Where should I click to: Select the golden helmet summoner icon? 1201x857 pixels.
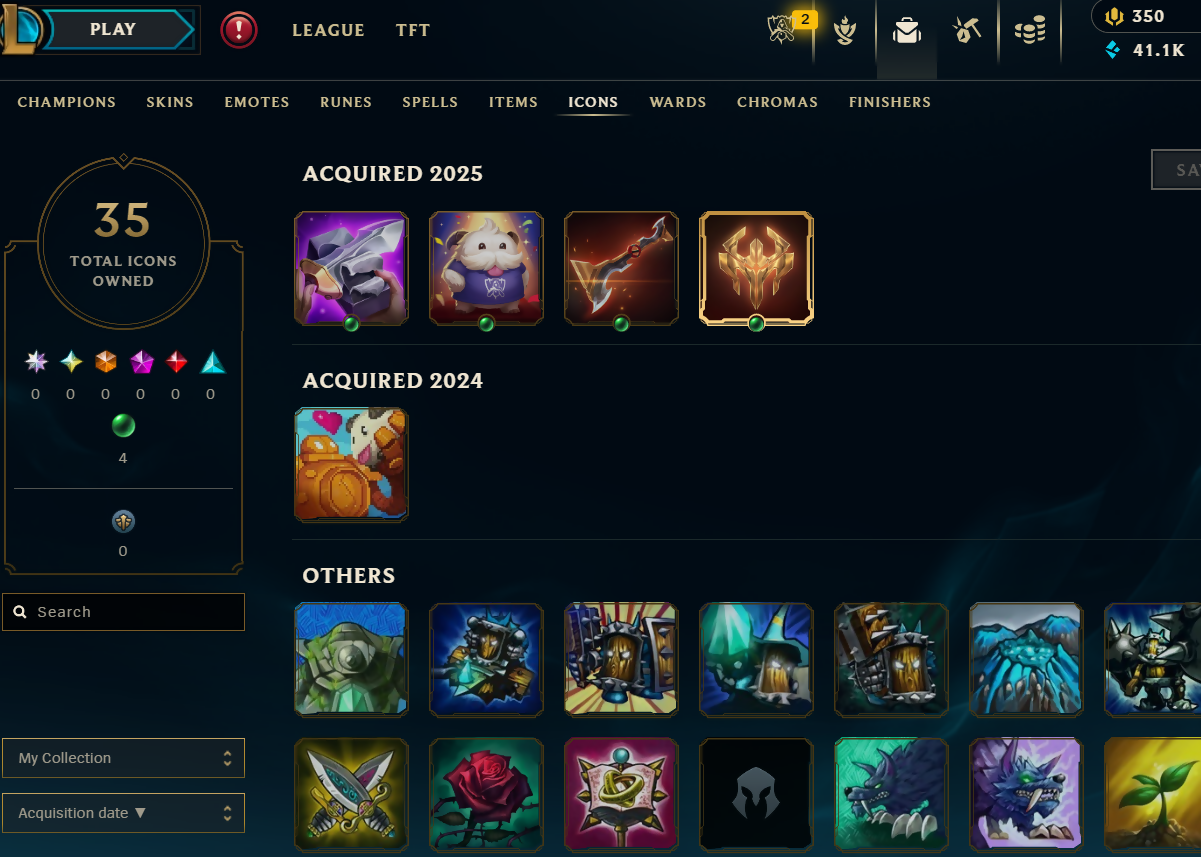pyautogui.click(x=756, y=268)
